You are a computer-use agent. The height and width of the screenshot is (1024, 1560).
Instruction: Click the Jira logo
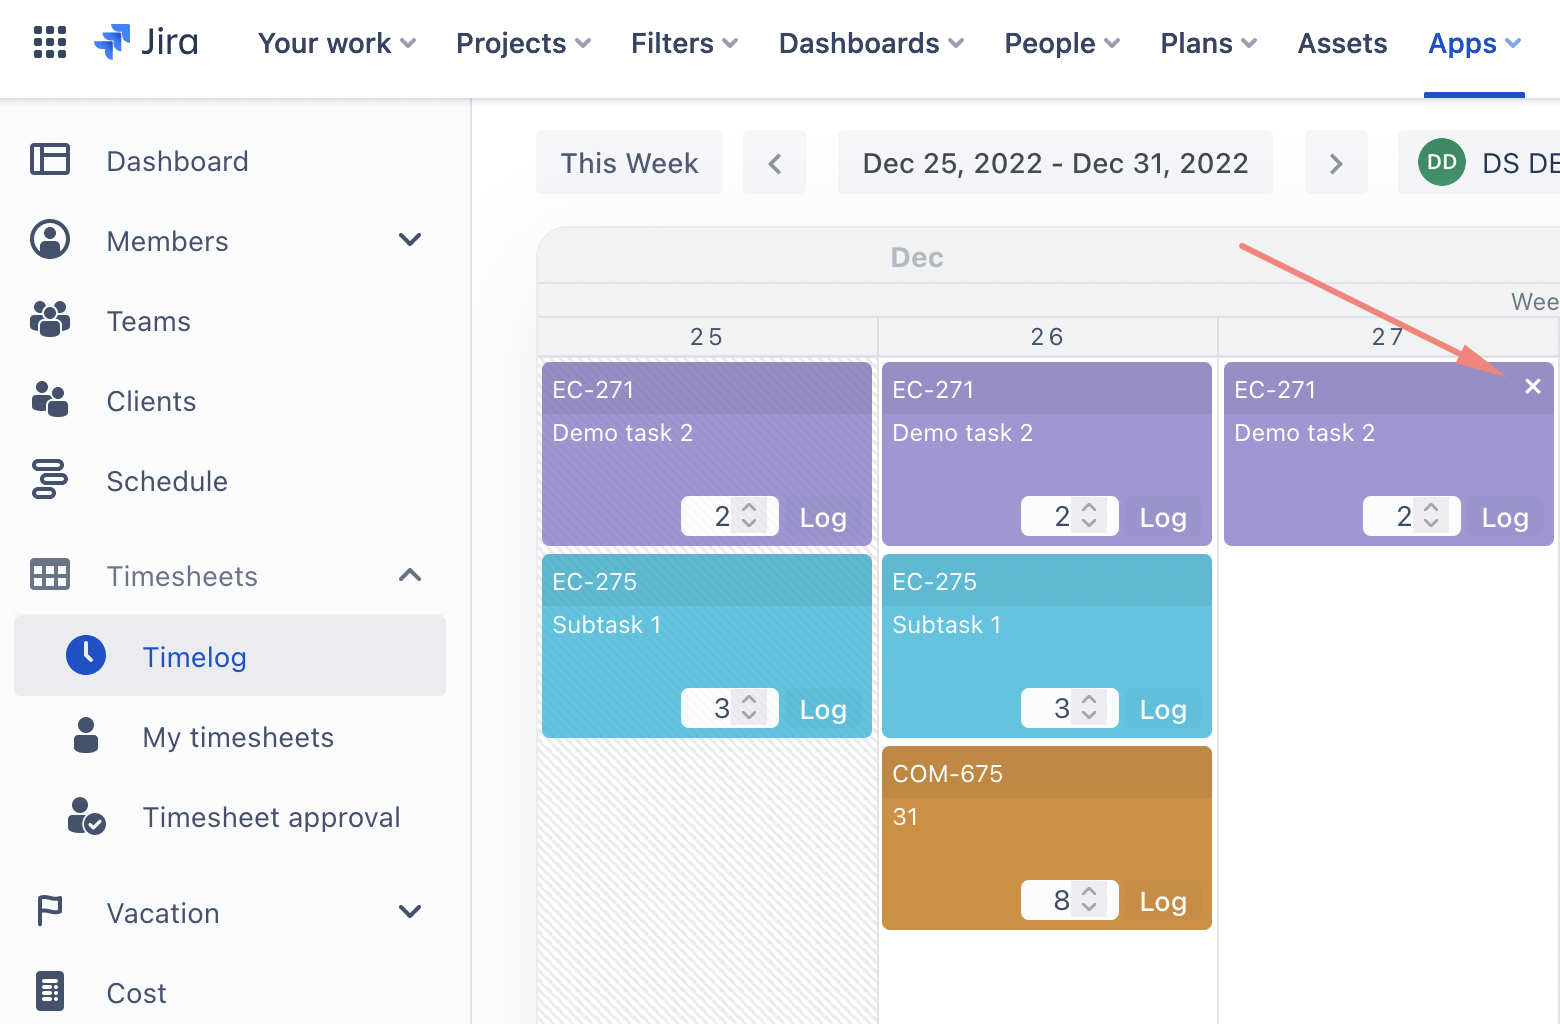pyautogui.click(x=146, y=43)
